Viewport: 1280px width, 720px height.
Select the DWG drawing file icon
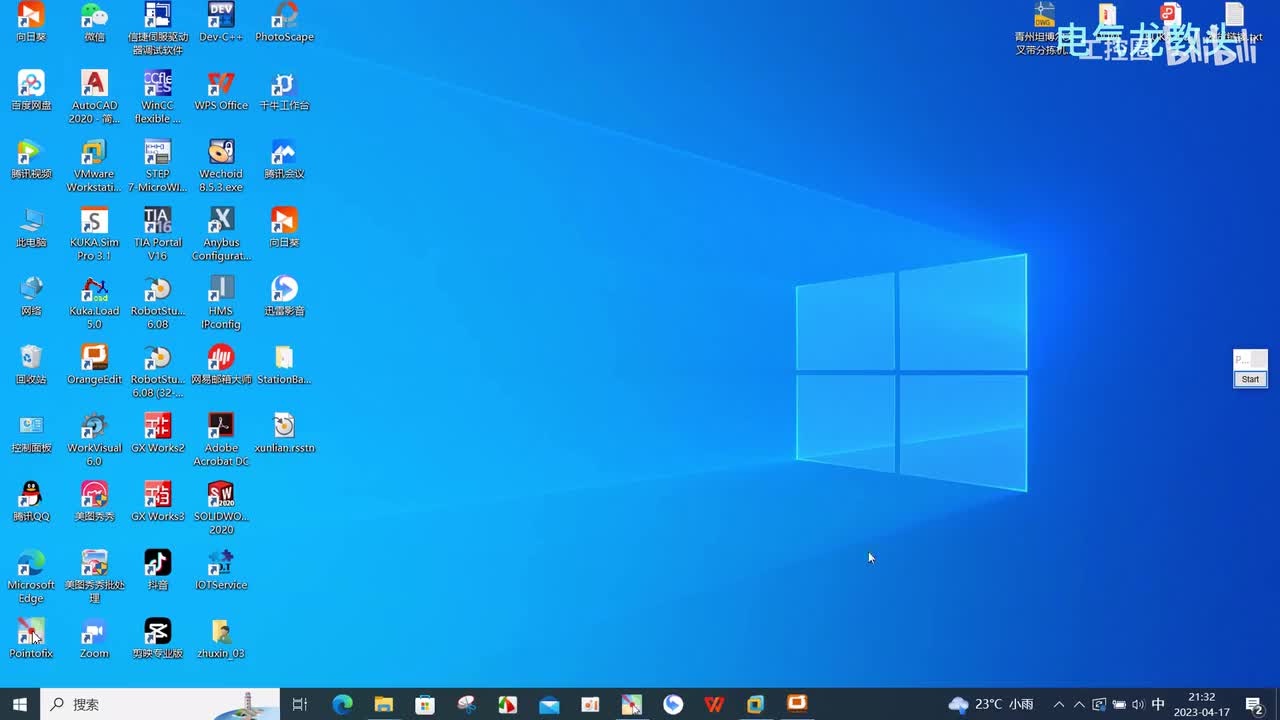point(1044,28)
